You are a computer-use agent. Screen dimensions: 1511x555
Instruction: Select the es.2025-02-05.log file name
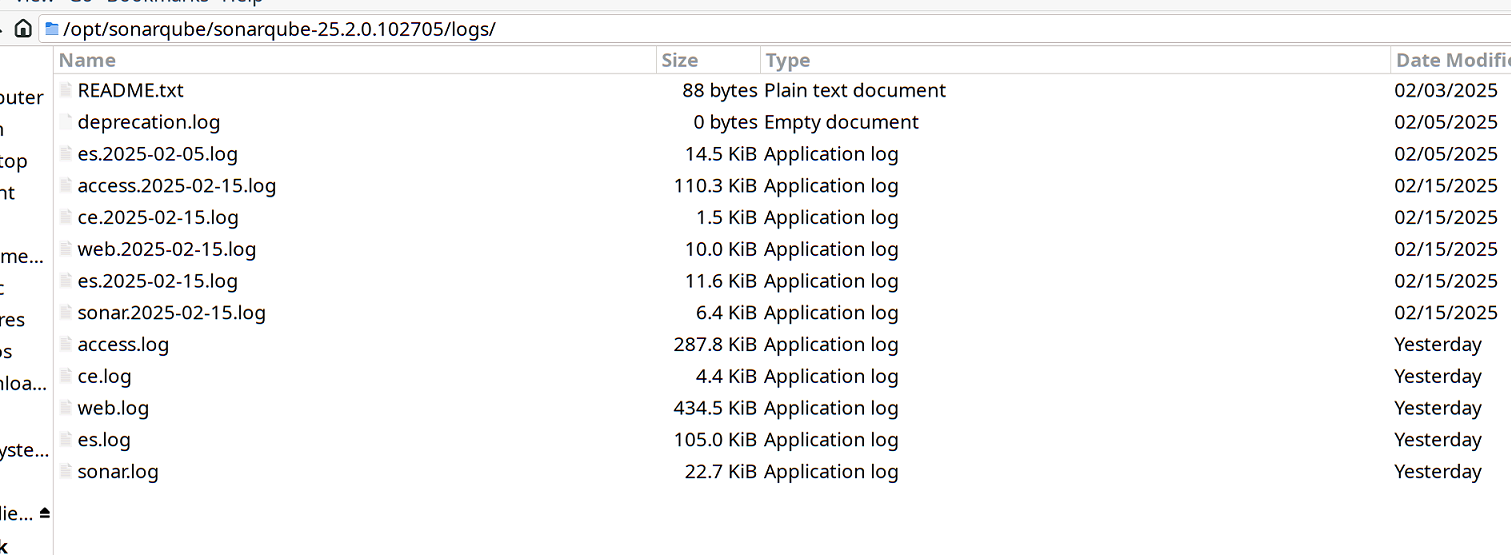[x=158, y=154]
